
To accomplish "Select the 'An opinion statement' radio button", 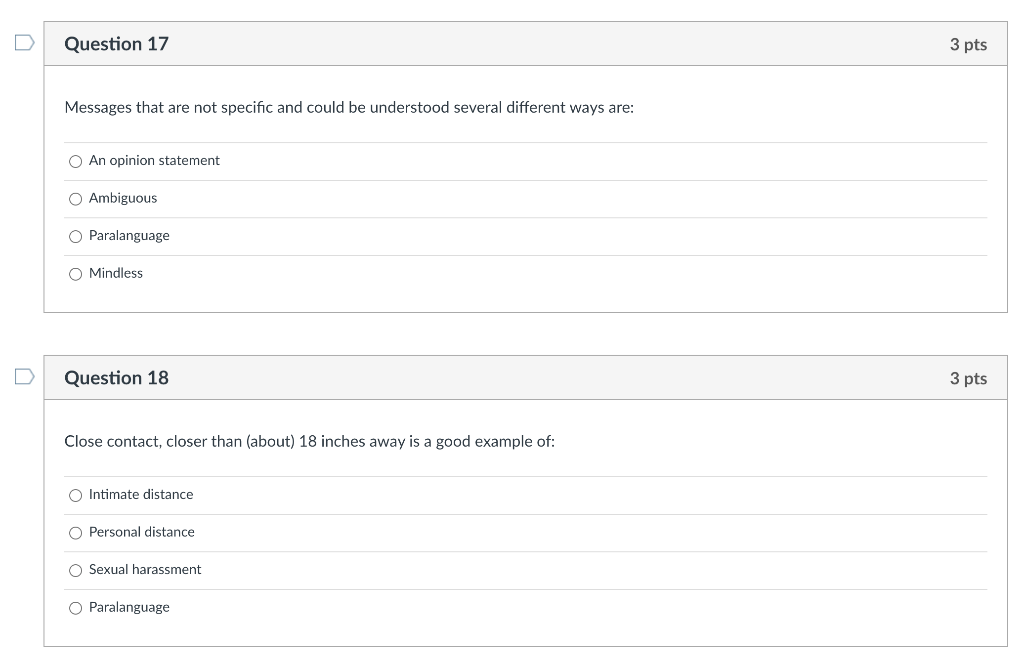I will pos(76,161).
